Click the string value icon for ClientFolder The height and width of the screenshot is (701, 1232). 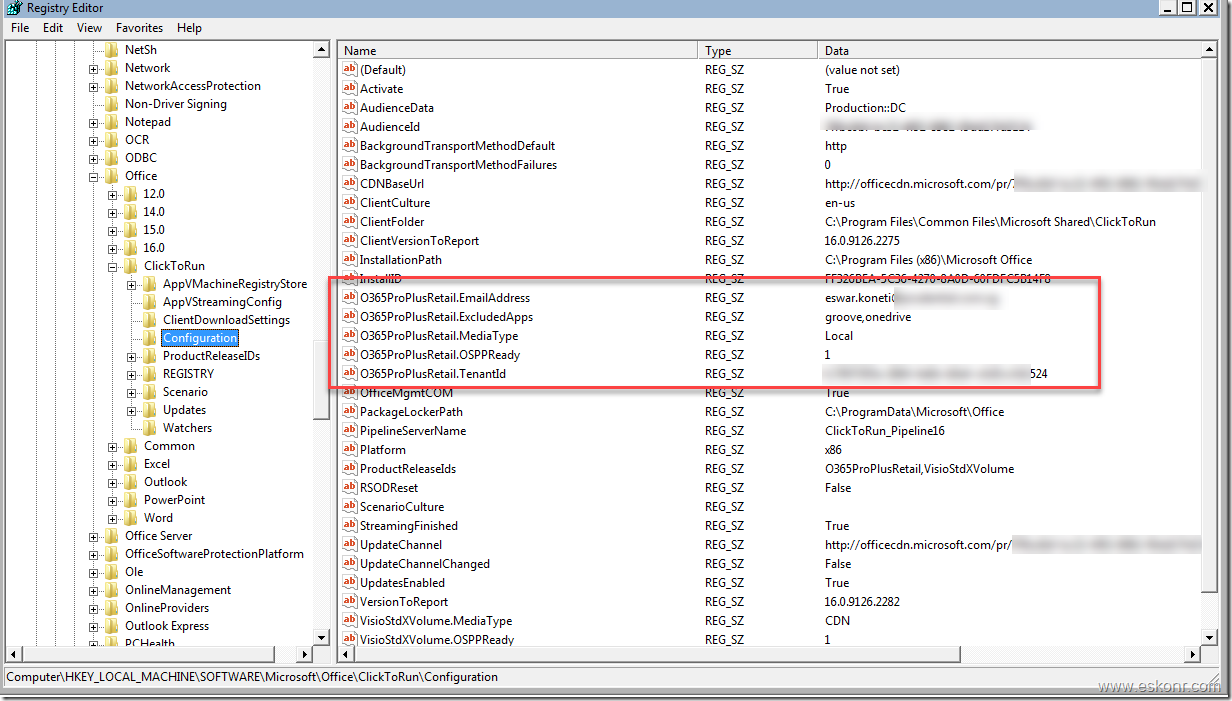point(350,222)
